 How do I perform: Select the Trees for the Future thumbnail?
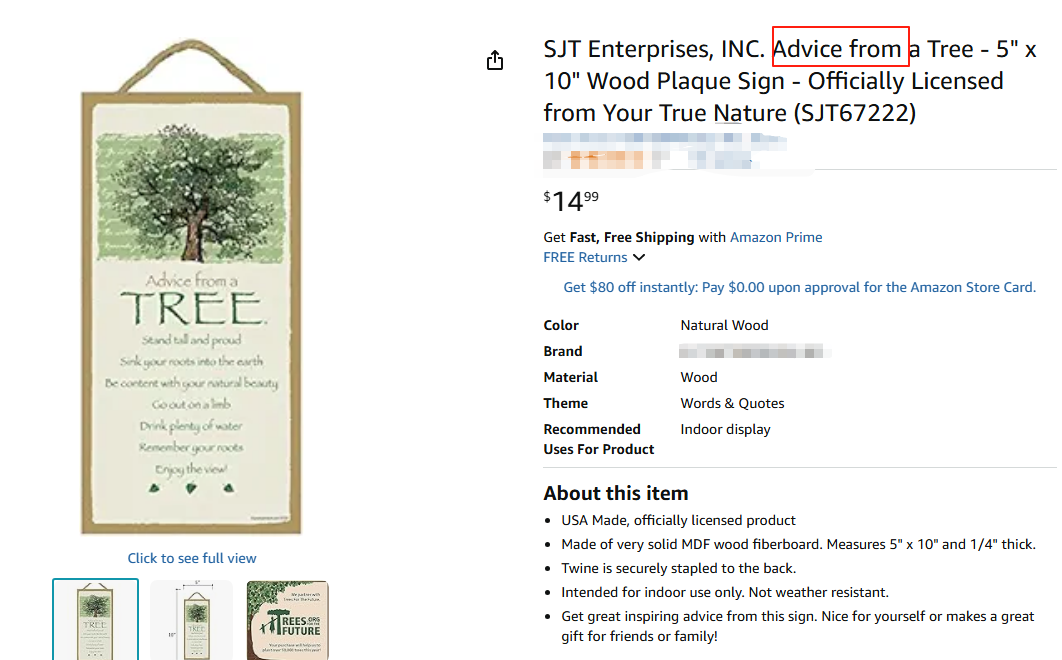(x=287, y=619)
